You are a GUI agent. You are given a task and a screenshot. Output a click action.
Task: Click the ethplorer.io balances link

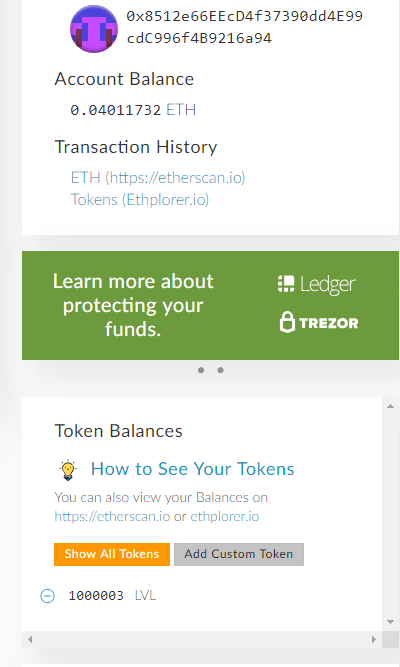[224, 516]
